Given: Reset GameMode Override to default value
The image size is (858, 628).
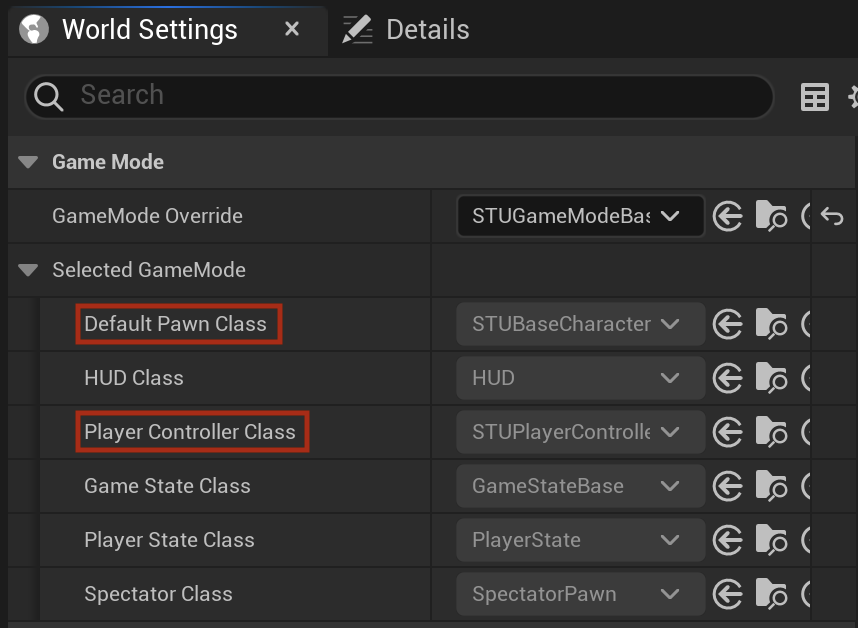Looking at the screenshot, I should [x=832, y=216].
